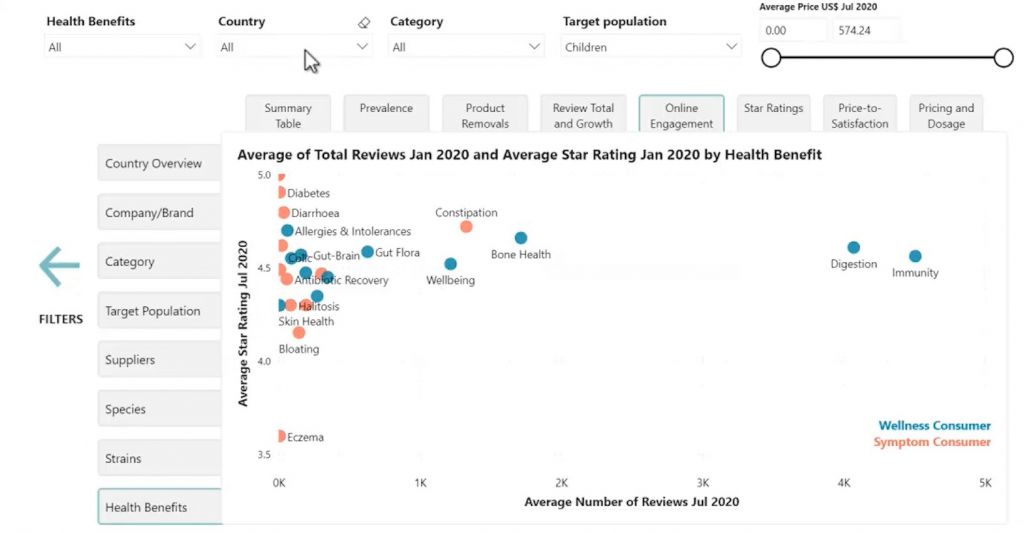
Task: Select Wellness Consumer in the legend
Action: click(935, 426)
